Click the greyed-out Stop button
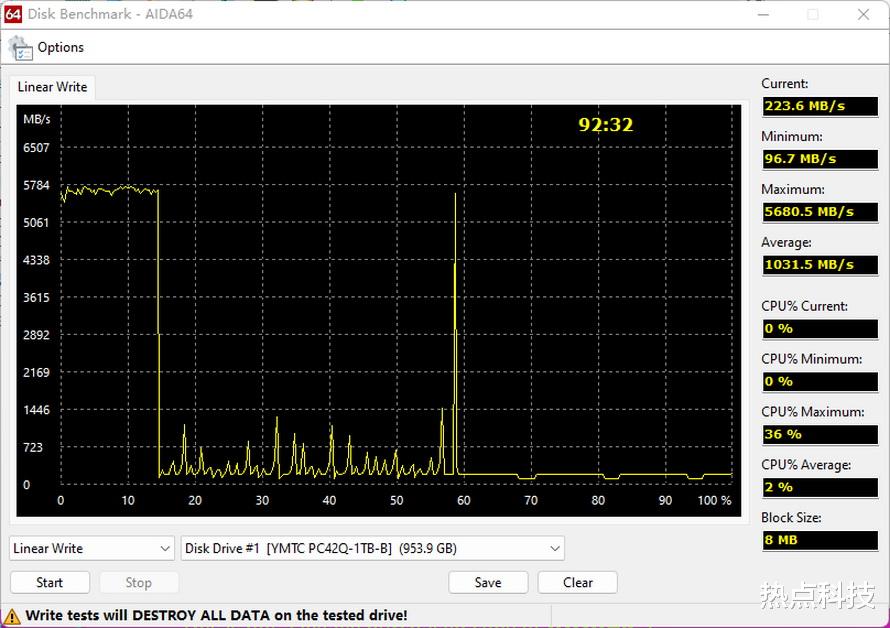 [139, 583]
